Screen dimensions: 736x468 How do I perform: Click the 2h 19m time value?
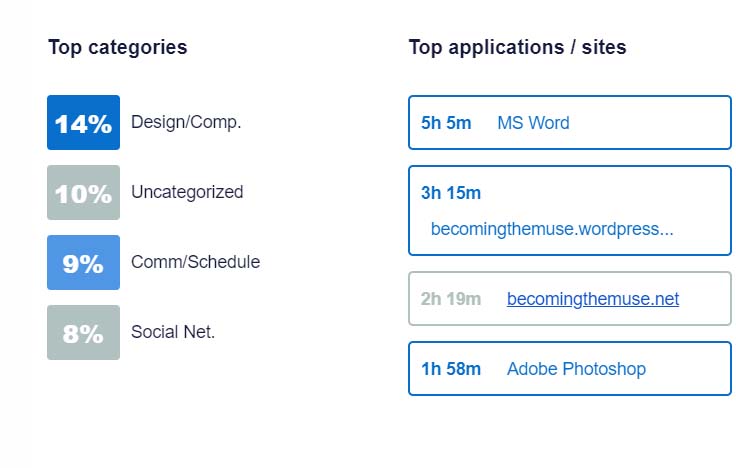click(451, 299)
